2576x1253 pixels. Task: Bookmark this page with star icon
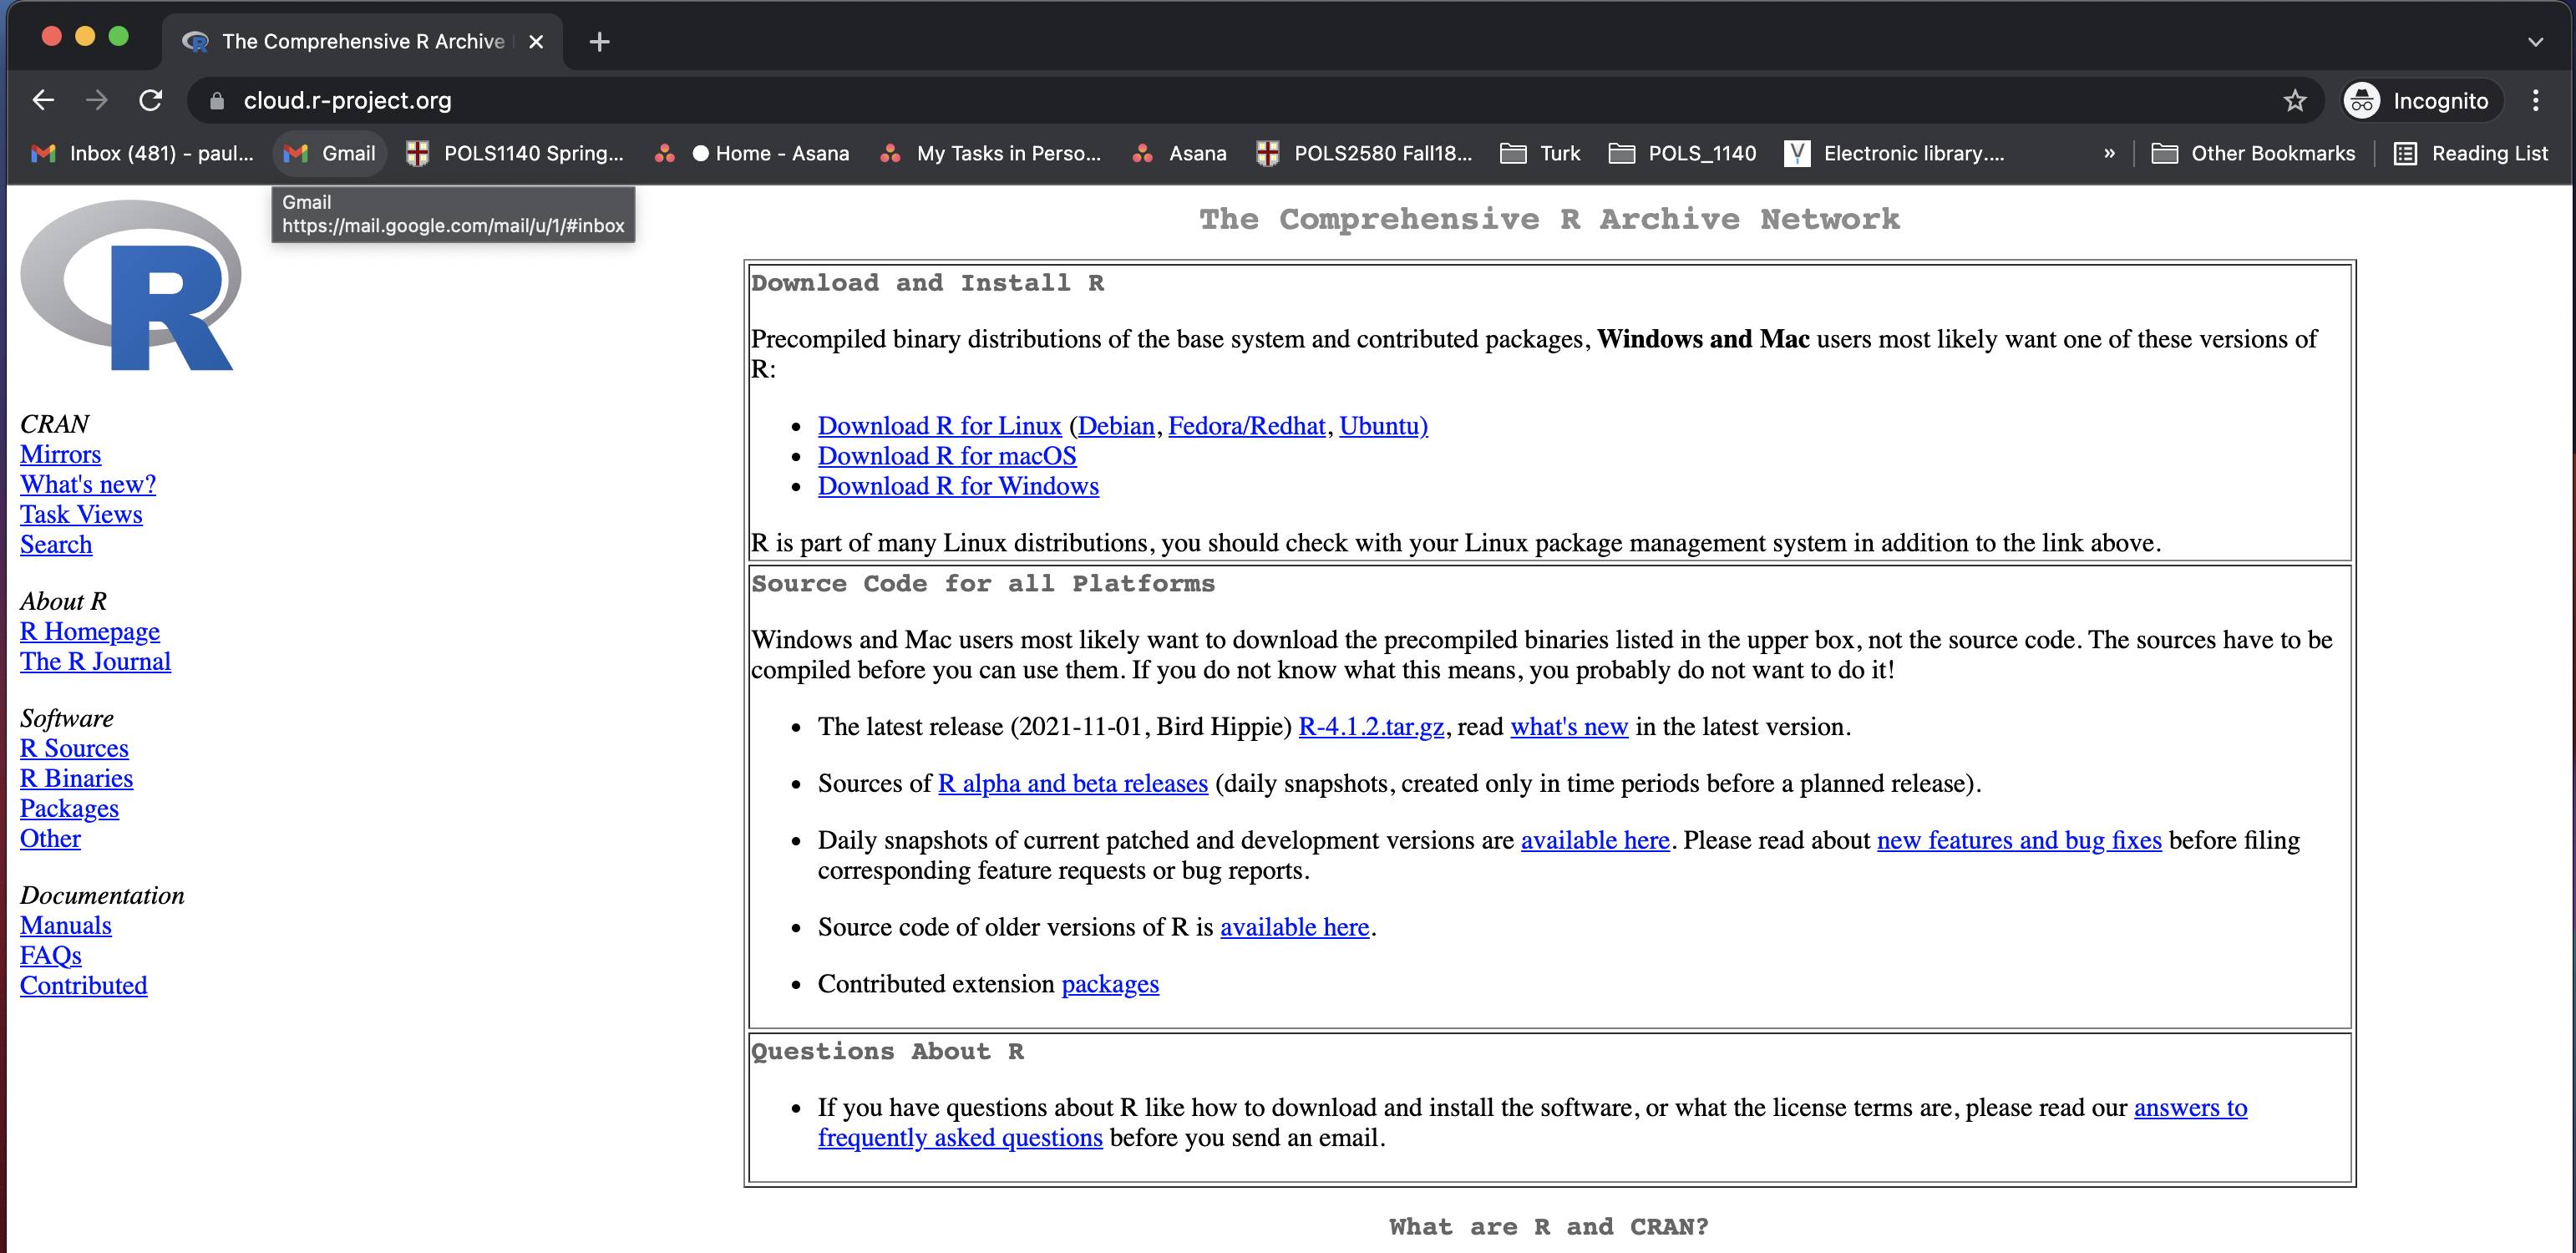pos(2294,100)
